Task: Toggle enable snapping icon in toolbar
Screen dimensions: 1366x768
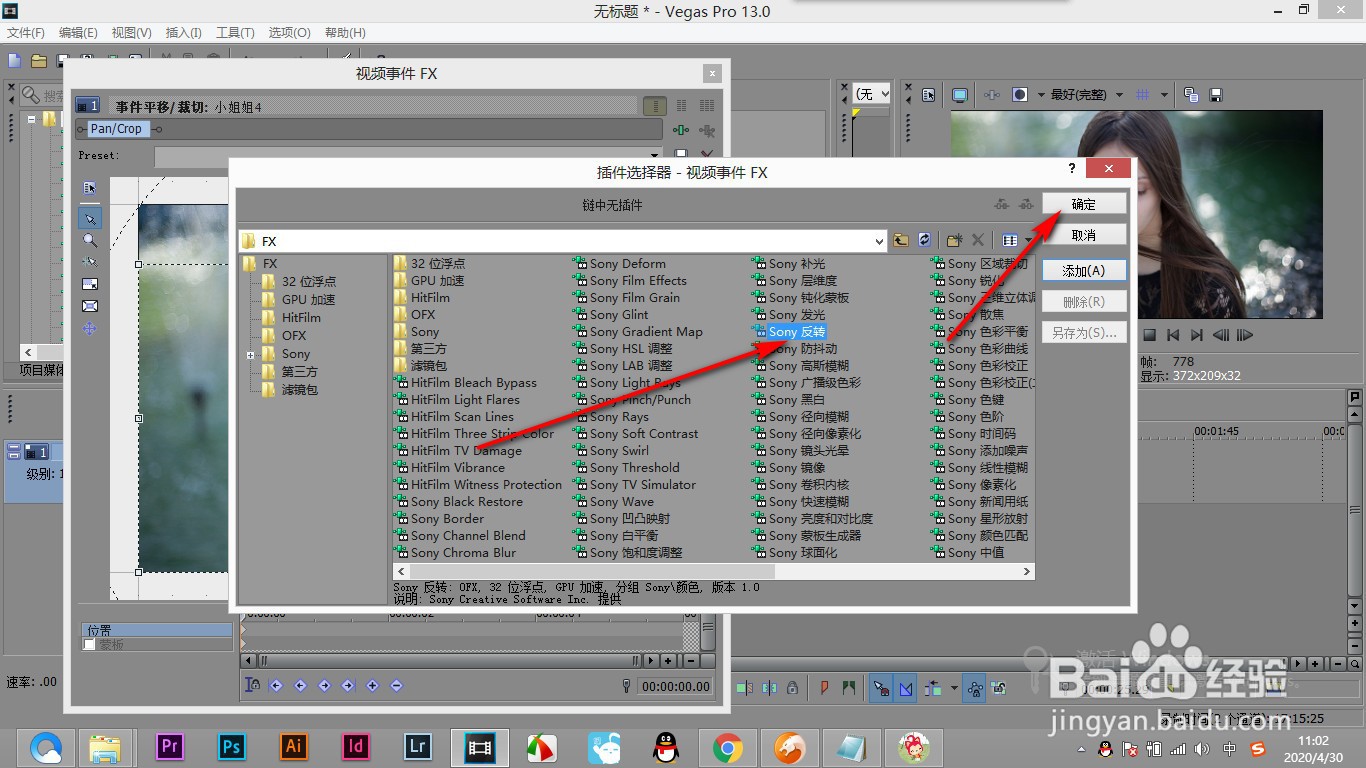Action: pyautogui.click(x=881, y=687)
